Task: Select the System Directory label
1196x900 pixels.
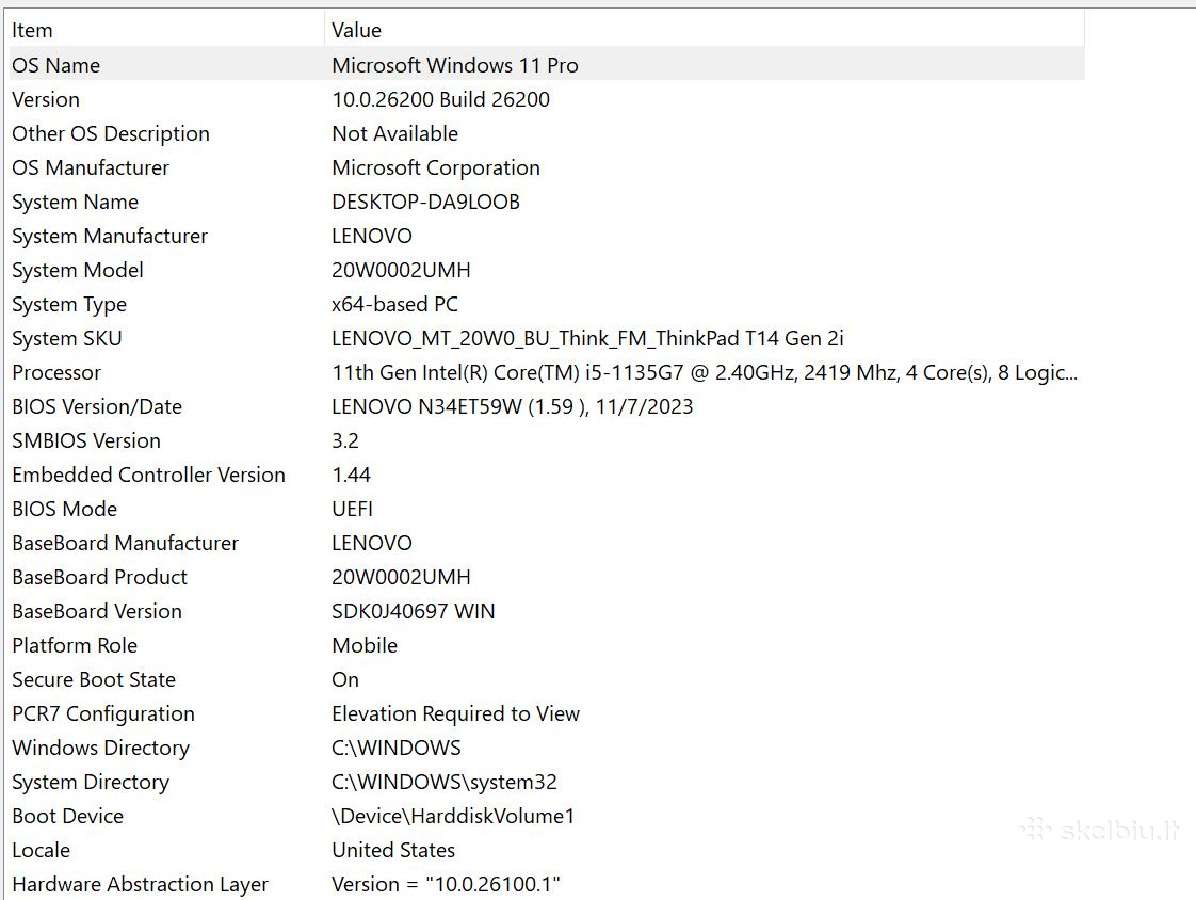Action: pos(91,783)
